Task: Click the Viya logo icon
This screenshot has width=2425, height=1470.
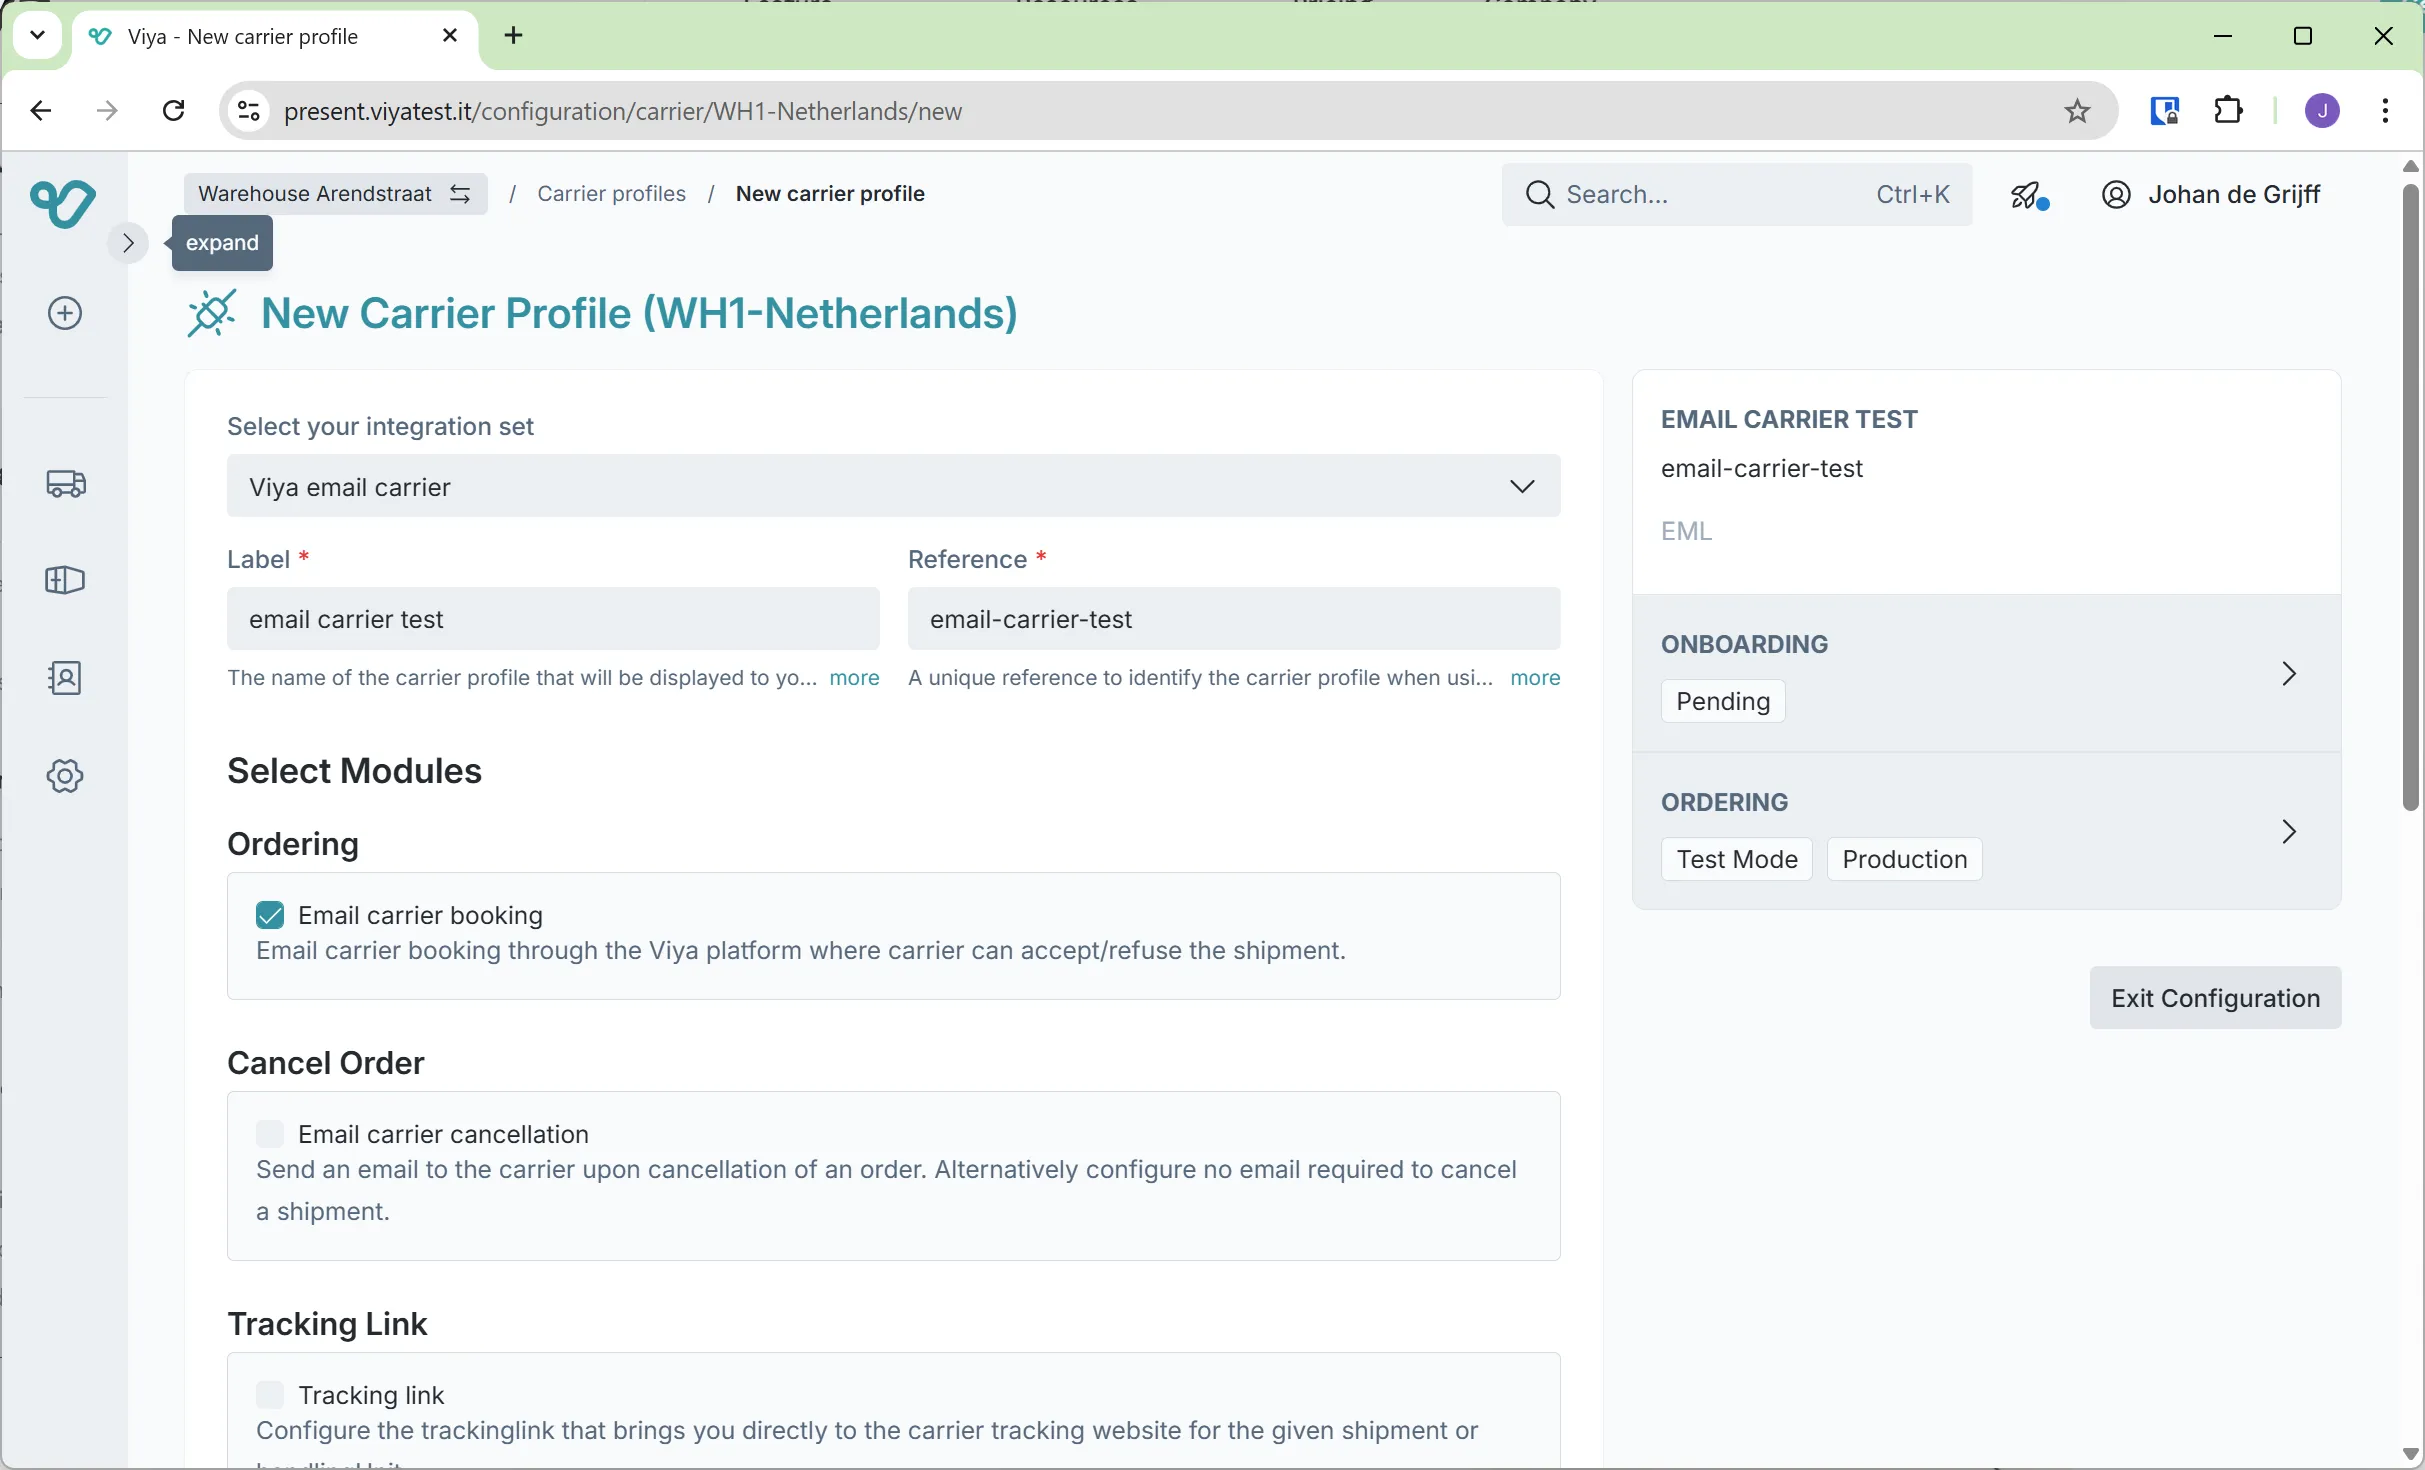Action: (x=63, y=204)
